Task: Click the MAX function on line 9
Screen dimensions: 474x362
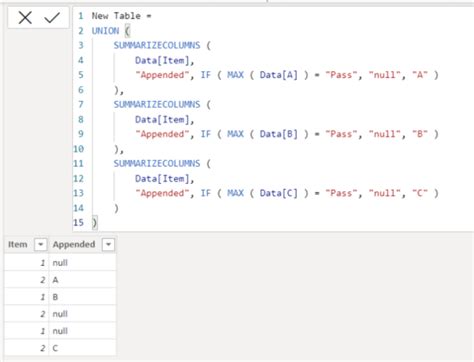Action: click(x=235, y=134)
